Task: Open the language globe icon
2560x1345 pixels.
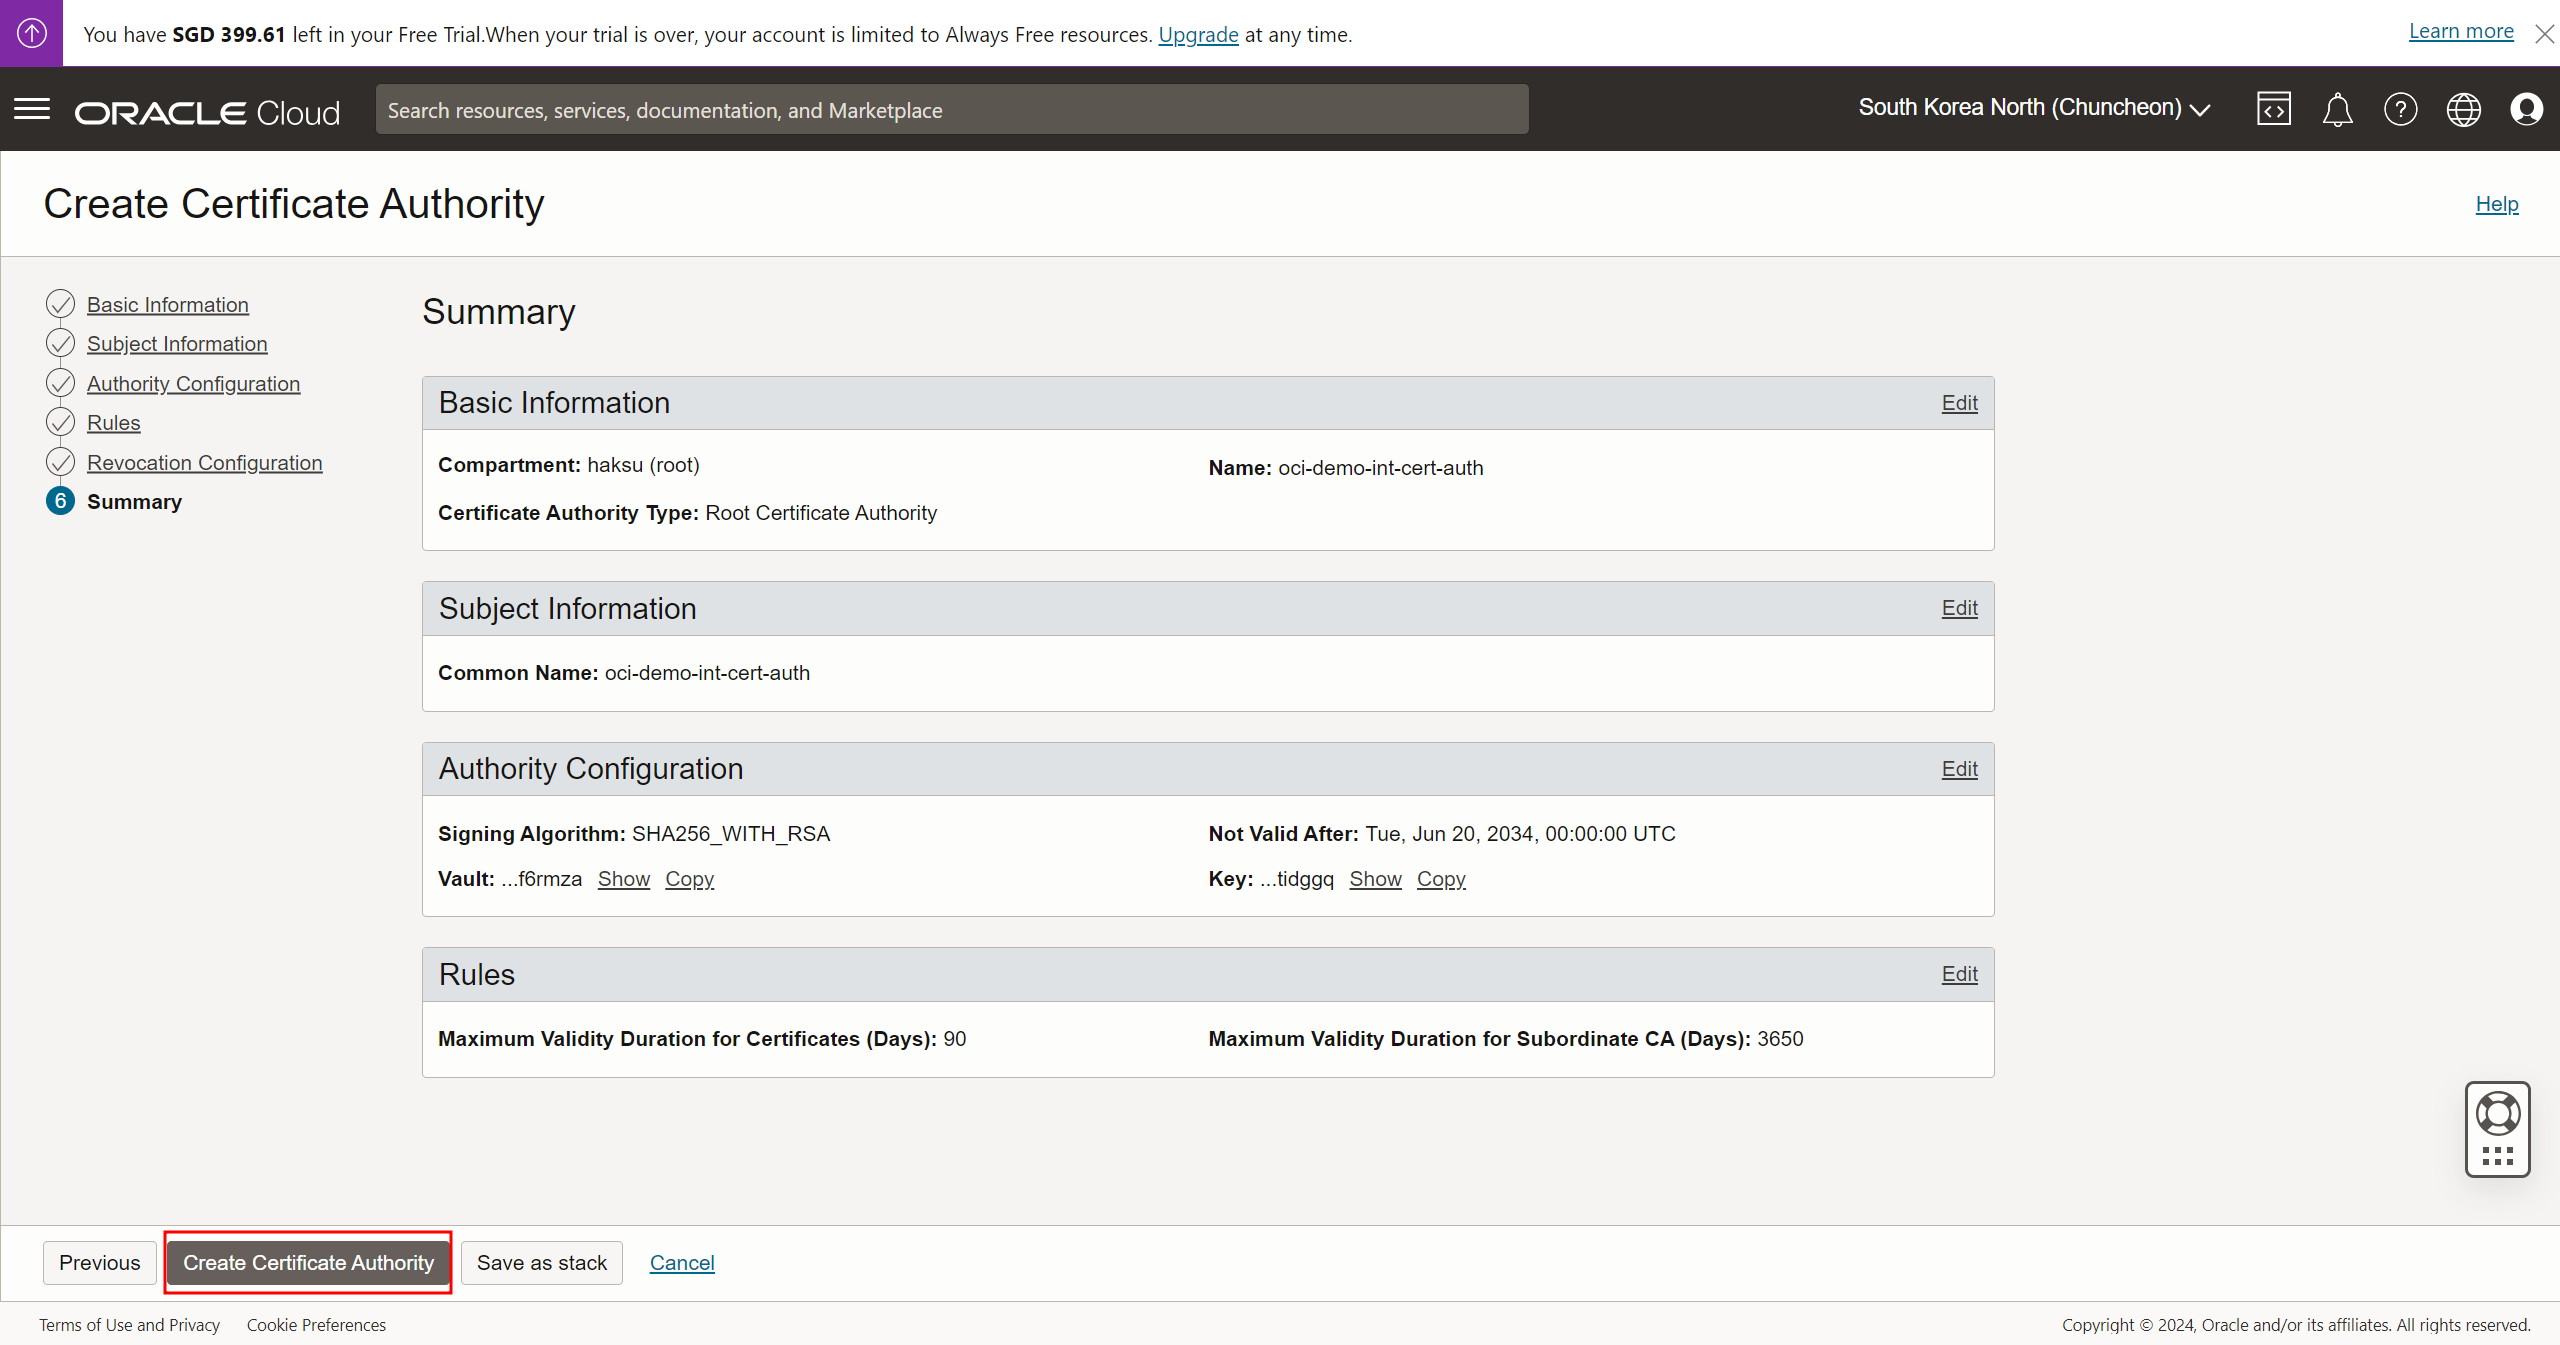Action: [2463, 109]
